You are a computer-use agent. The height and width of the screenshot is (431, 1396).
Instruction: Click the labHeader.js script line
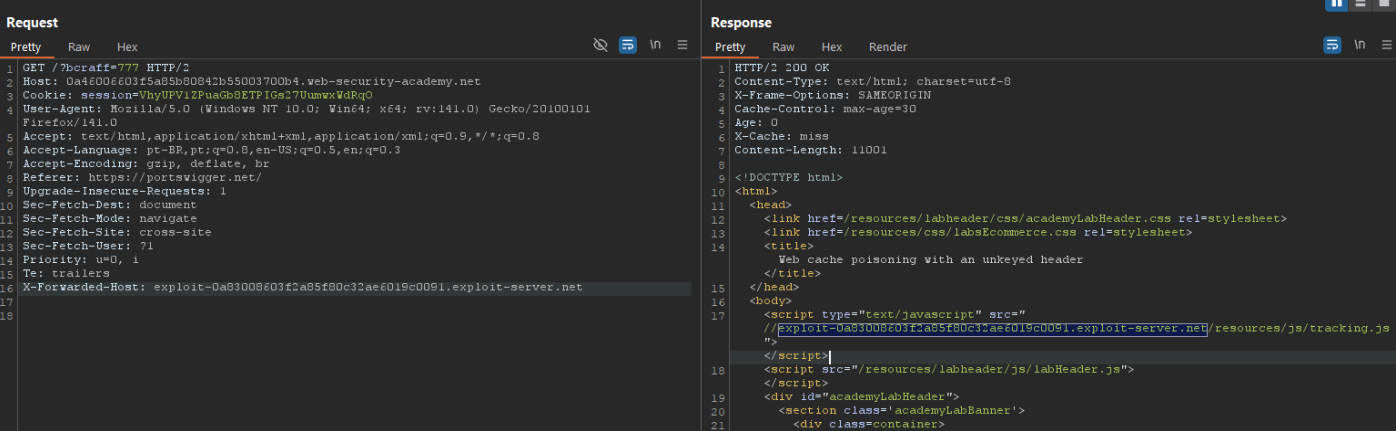[948, 369]
